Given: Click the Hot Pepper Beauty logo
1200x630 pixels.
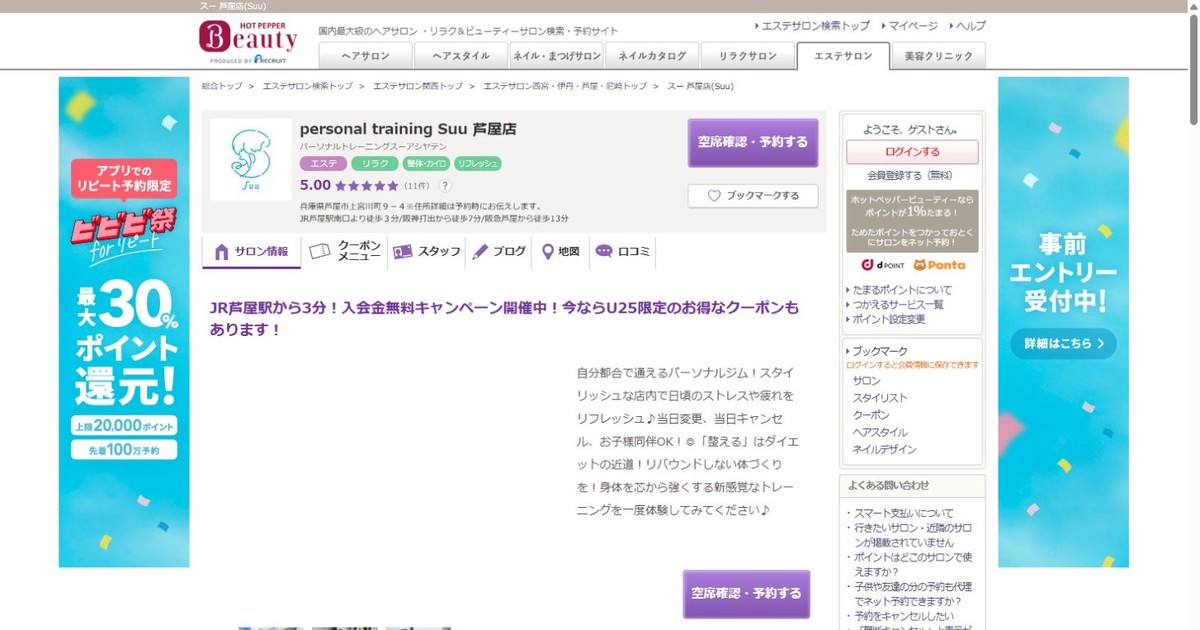Looking at the screenshot, I should point(248,43).
